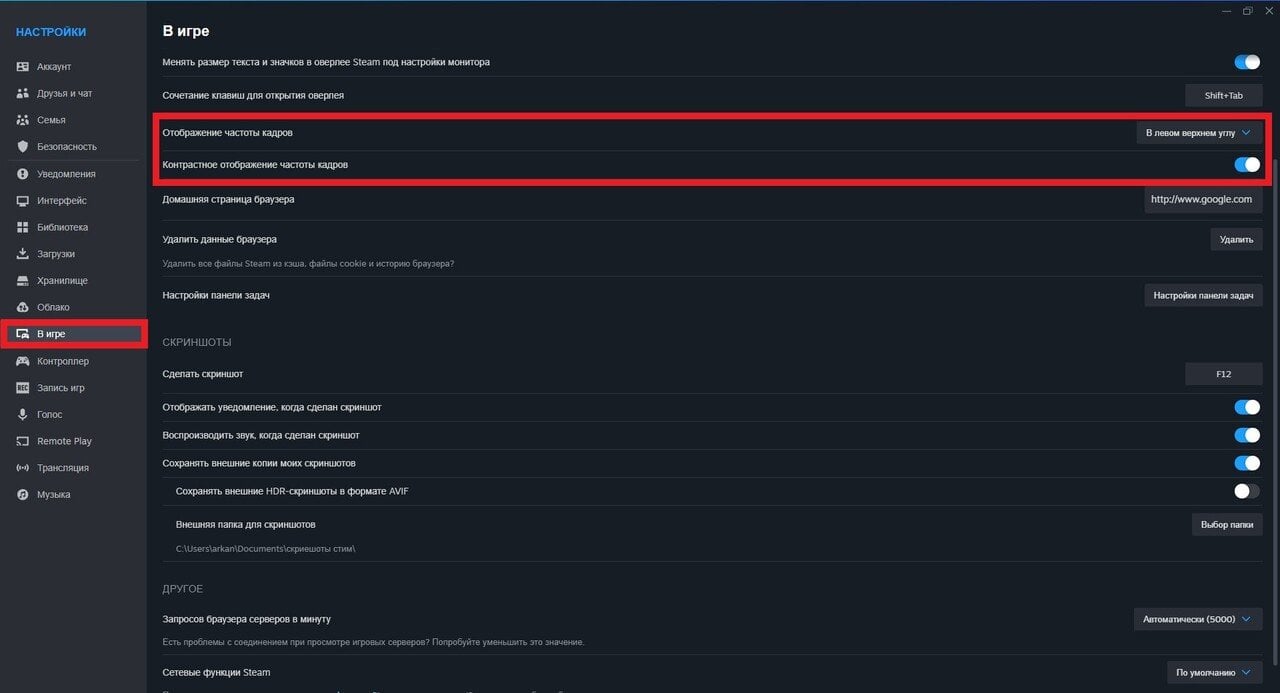
Task: Click the Выбор папки button
Action: point(1227,525)
